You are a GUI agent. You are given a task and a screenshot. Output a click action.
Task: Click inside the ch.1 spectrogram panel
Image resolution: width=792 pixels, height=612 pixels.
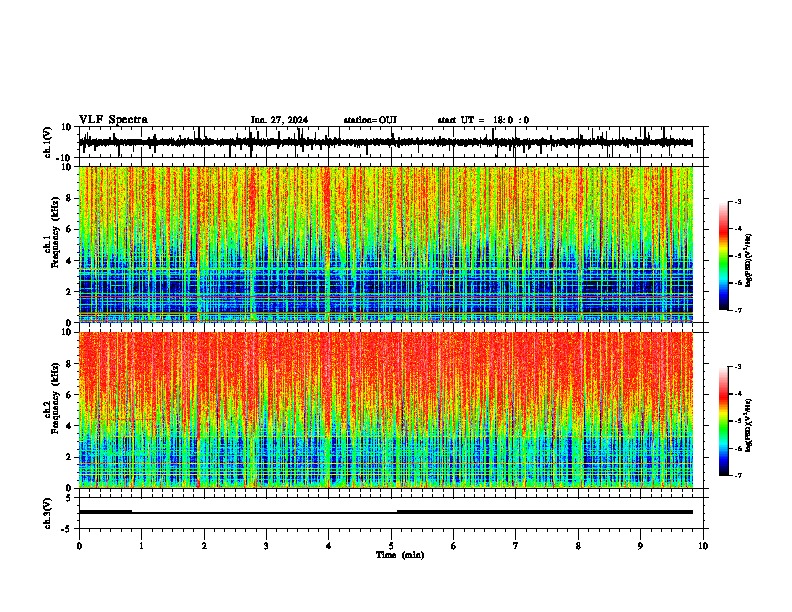point(386,244)
